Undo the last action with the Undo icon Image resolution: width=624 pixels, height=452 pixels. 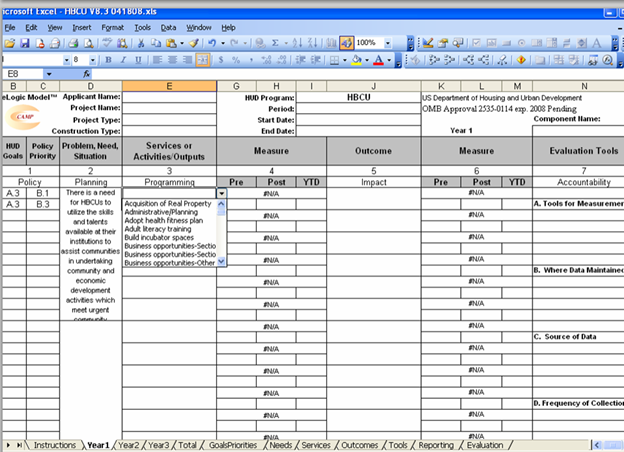[212, 43]
